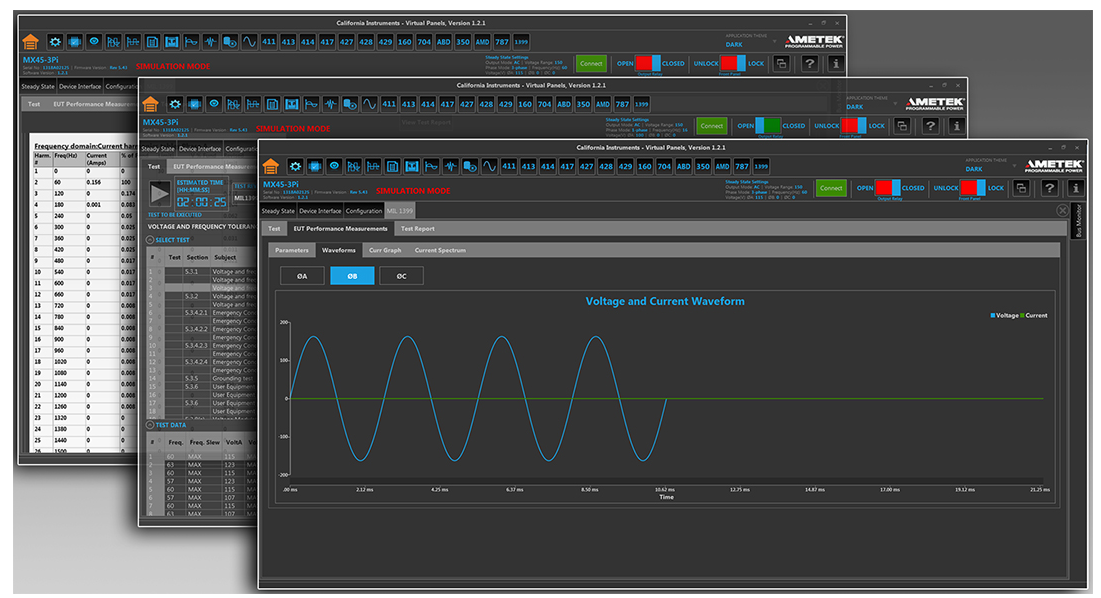
Task: Toggle the Output Relay switch in middle window
Action: point(768,126)
